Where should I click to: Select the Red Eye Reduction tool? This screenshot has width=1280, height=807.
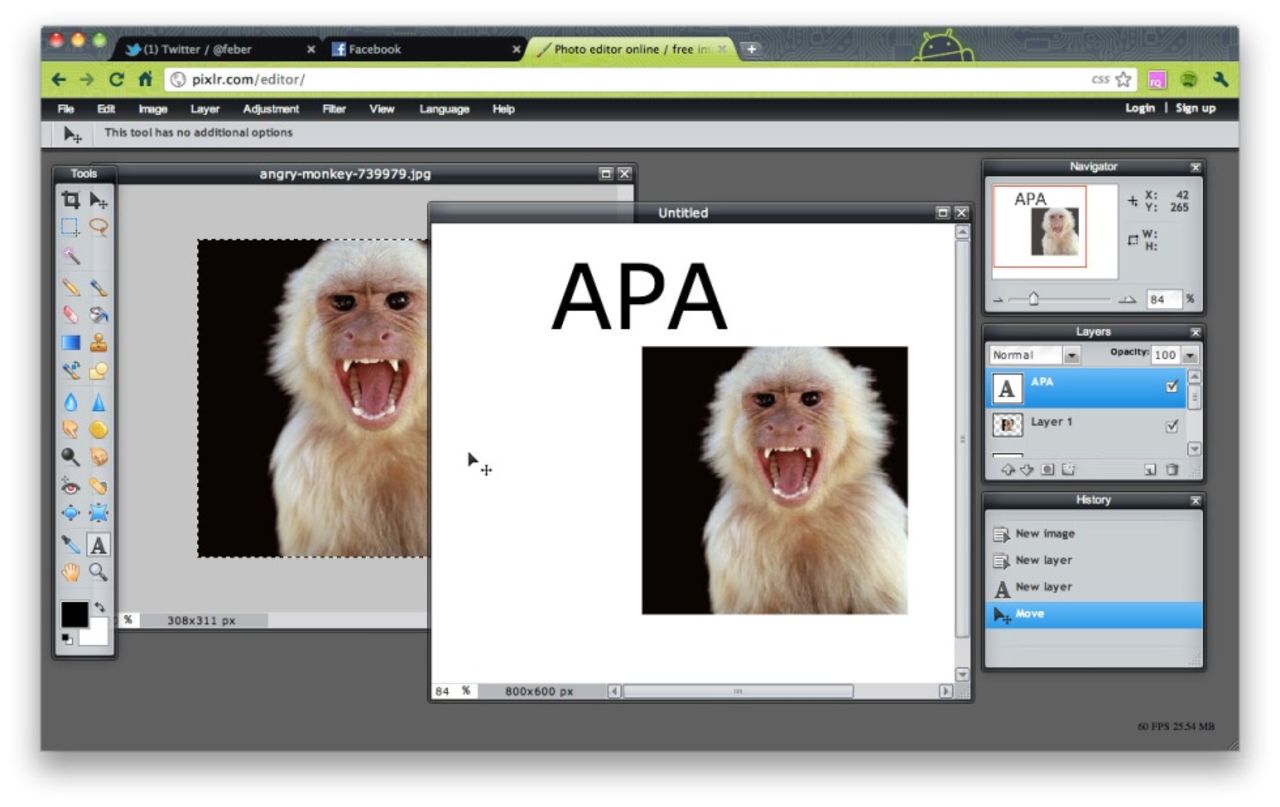[x=70, y=486]
